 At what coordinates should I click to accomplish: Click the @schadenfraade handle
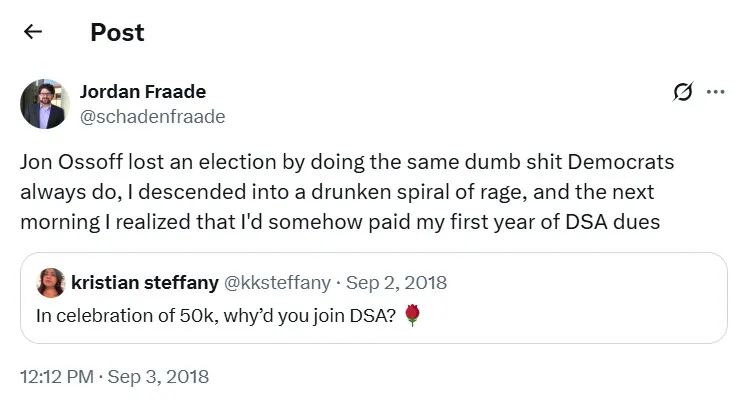pos(152,117)
